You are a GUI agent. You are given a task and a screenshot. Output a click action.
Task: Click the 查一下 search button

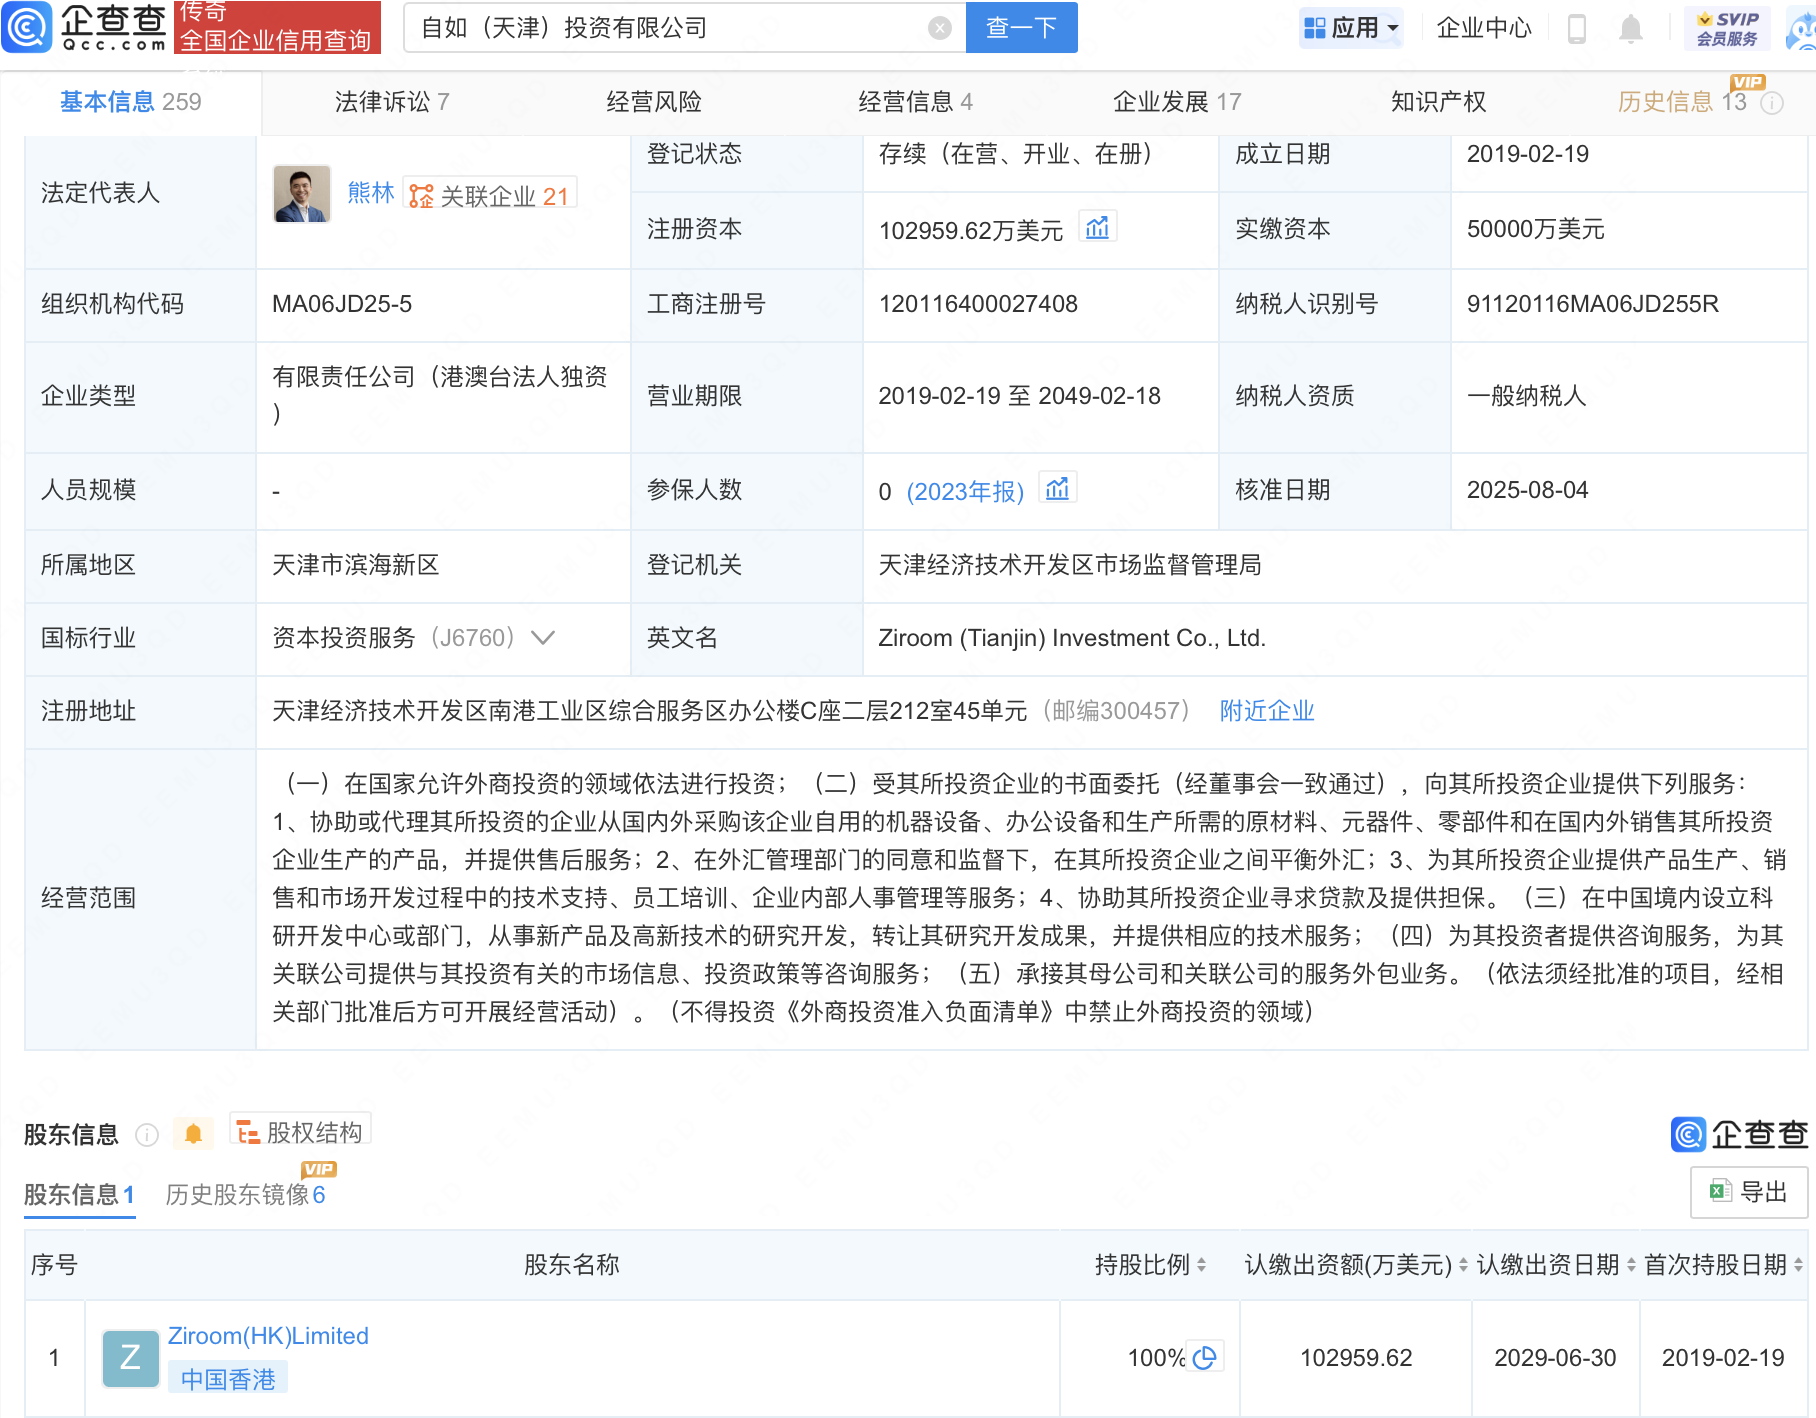pos(1021,28)
